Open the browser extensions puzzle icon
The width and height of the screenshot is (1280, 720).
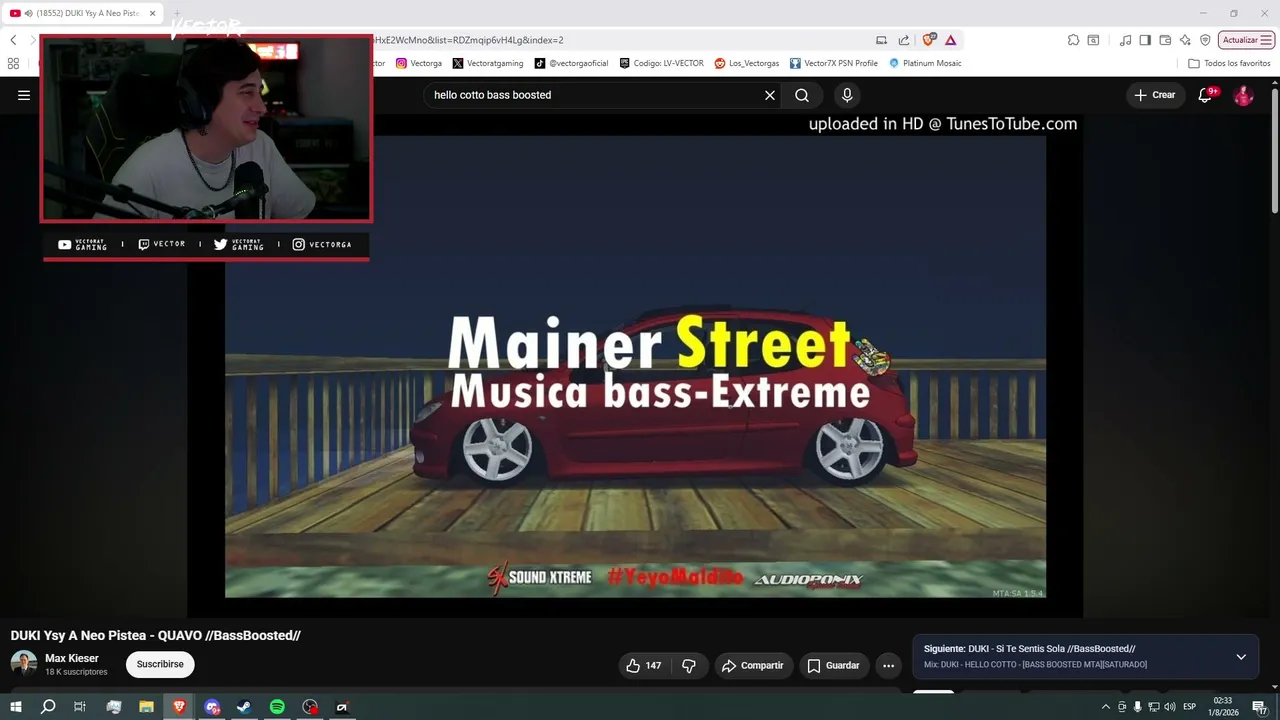click(x=1073, y=40)
